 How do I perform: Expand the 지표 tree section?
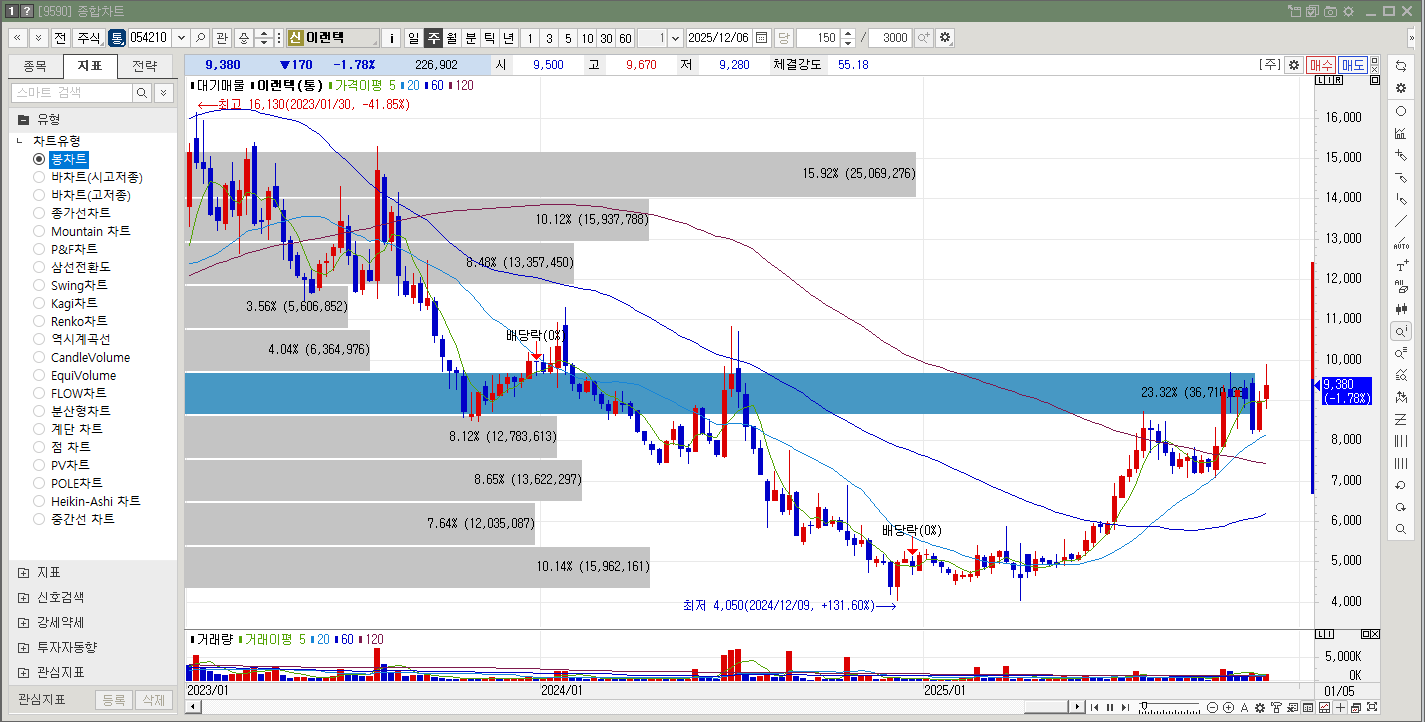click(23, 573)
